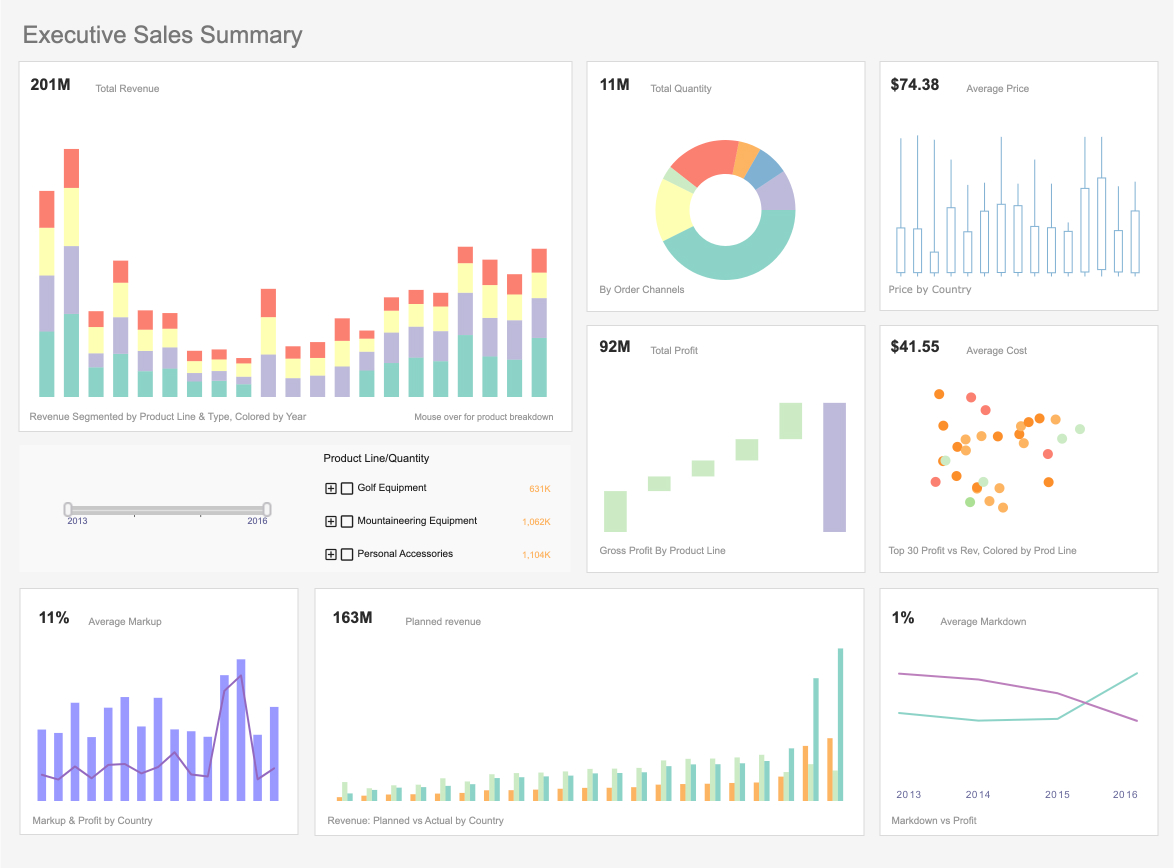Click the lowest green waterfall profit block

(x=615, y=512)
